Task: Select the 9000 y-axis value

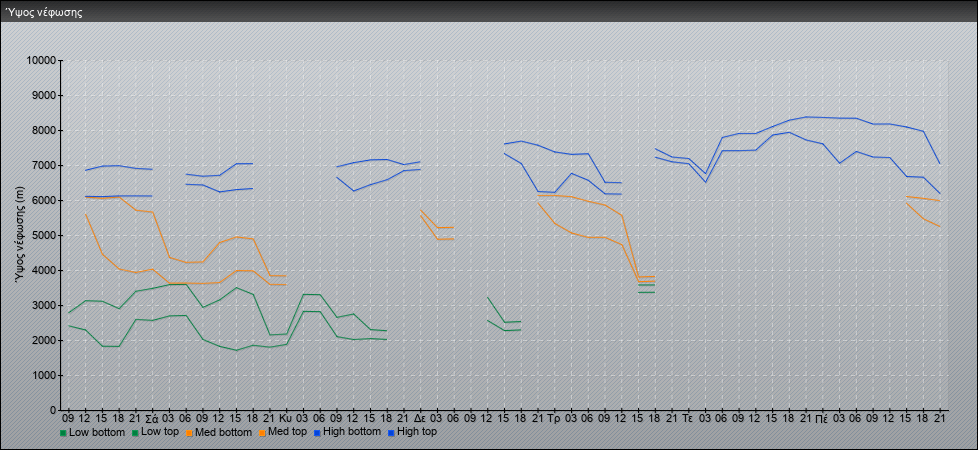Action: (43, 95)
